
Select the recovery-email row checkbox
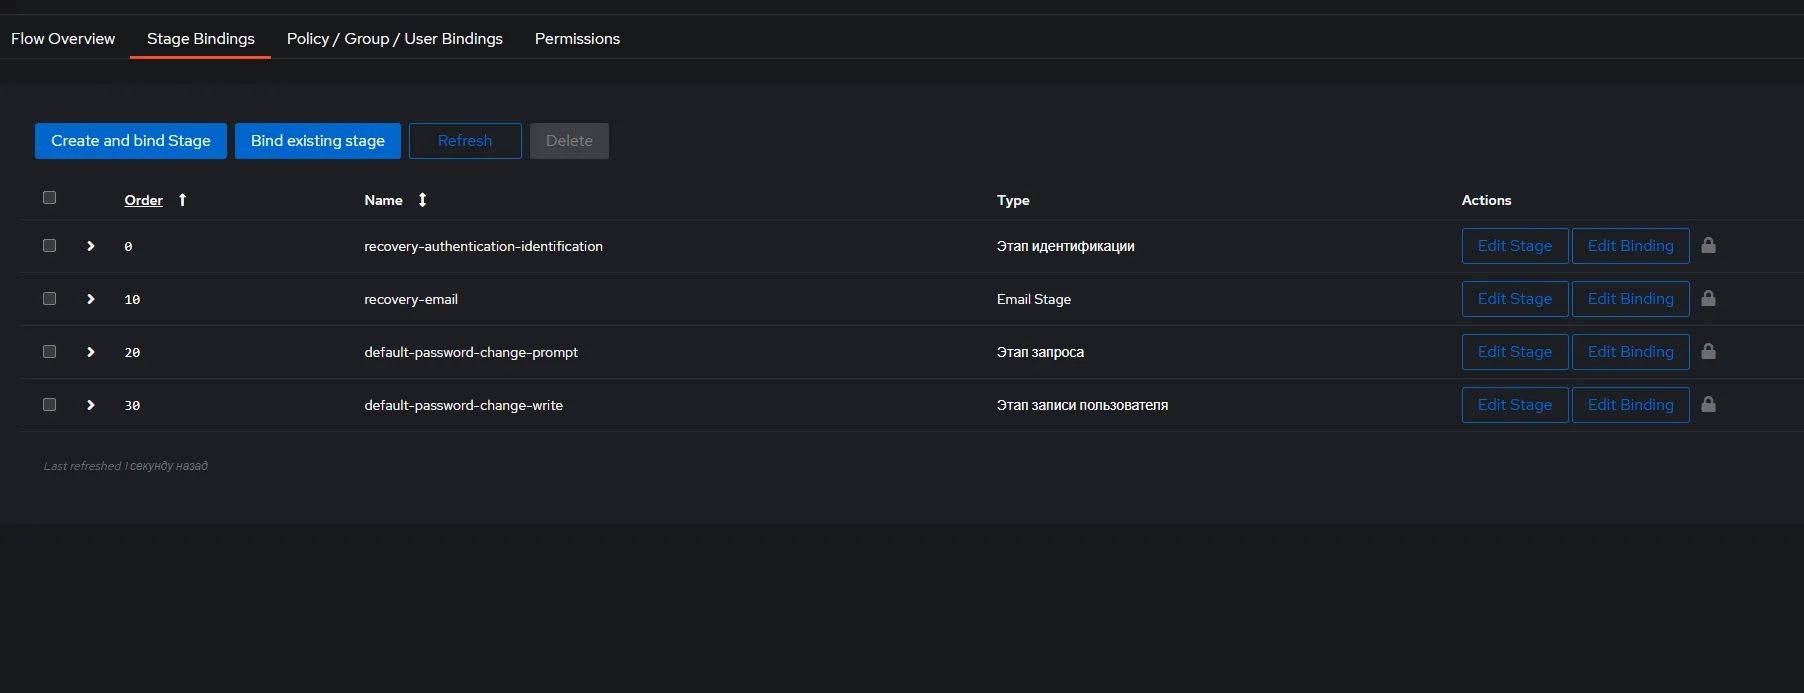point(49,299)
